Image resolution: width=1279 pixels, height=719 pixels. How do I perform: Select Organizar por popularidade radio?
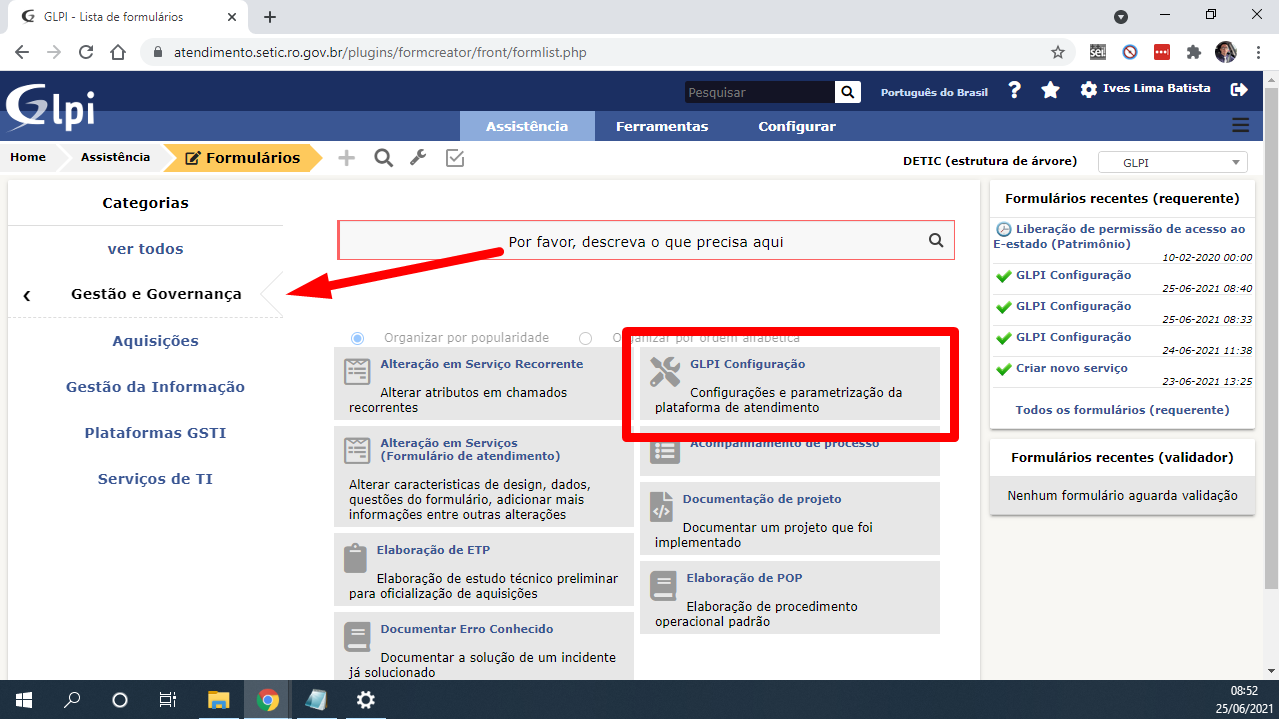[x=358, y=338]
